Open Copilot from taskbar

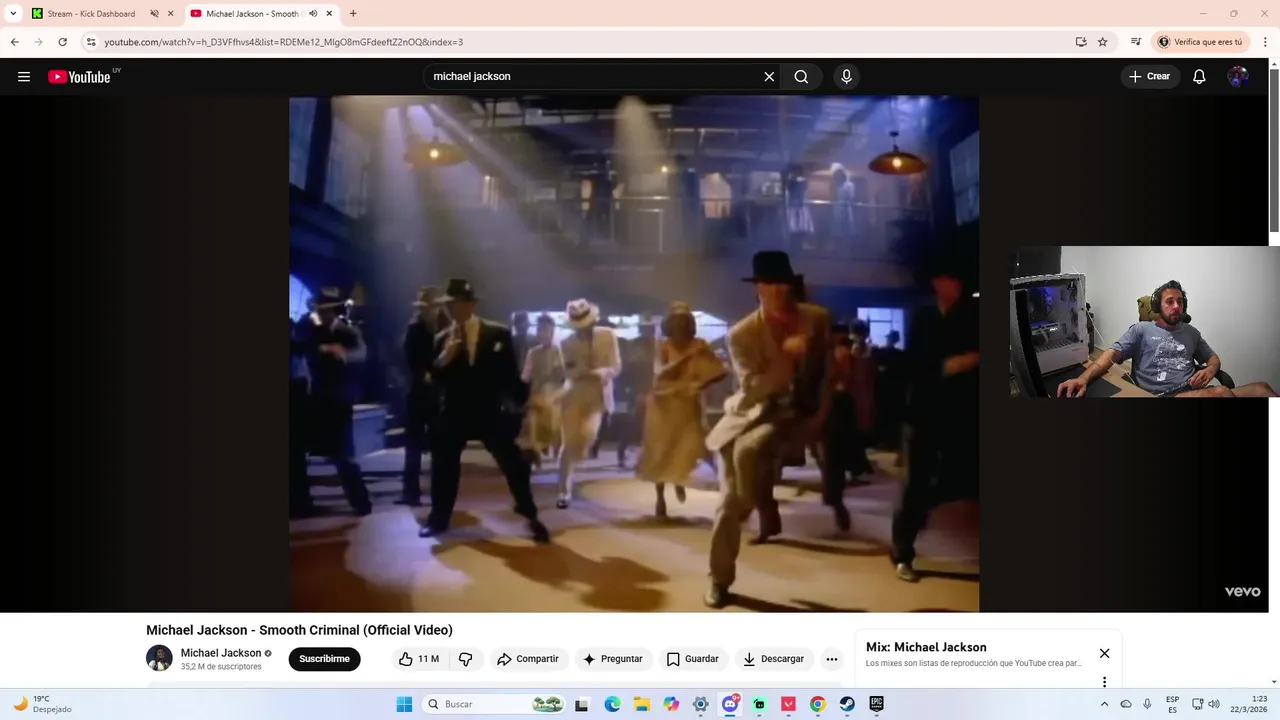(x=671, y=704)
